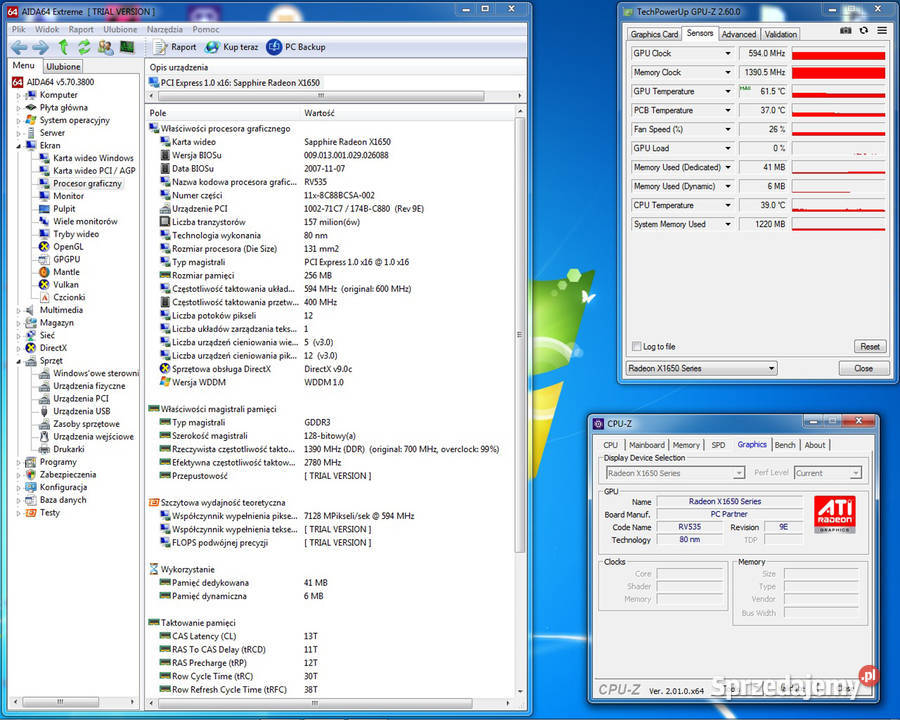Open the Plik menu
This screenshot has height=720, width=900.
coord(18,29)
